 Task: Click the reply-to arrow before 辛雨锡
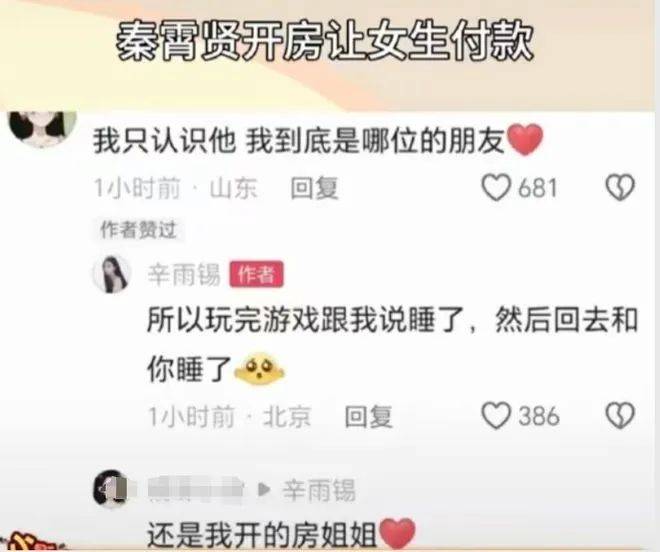click(263, 490)
